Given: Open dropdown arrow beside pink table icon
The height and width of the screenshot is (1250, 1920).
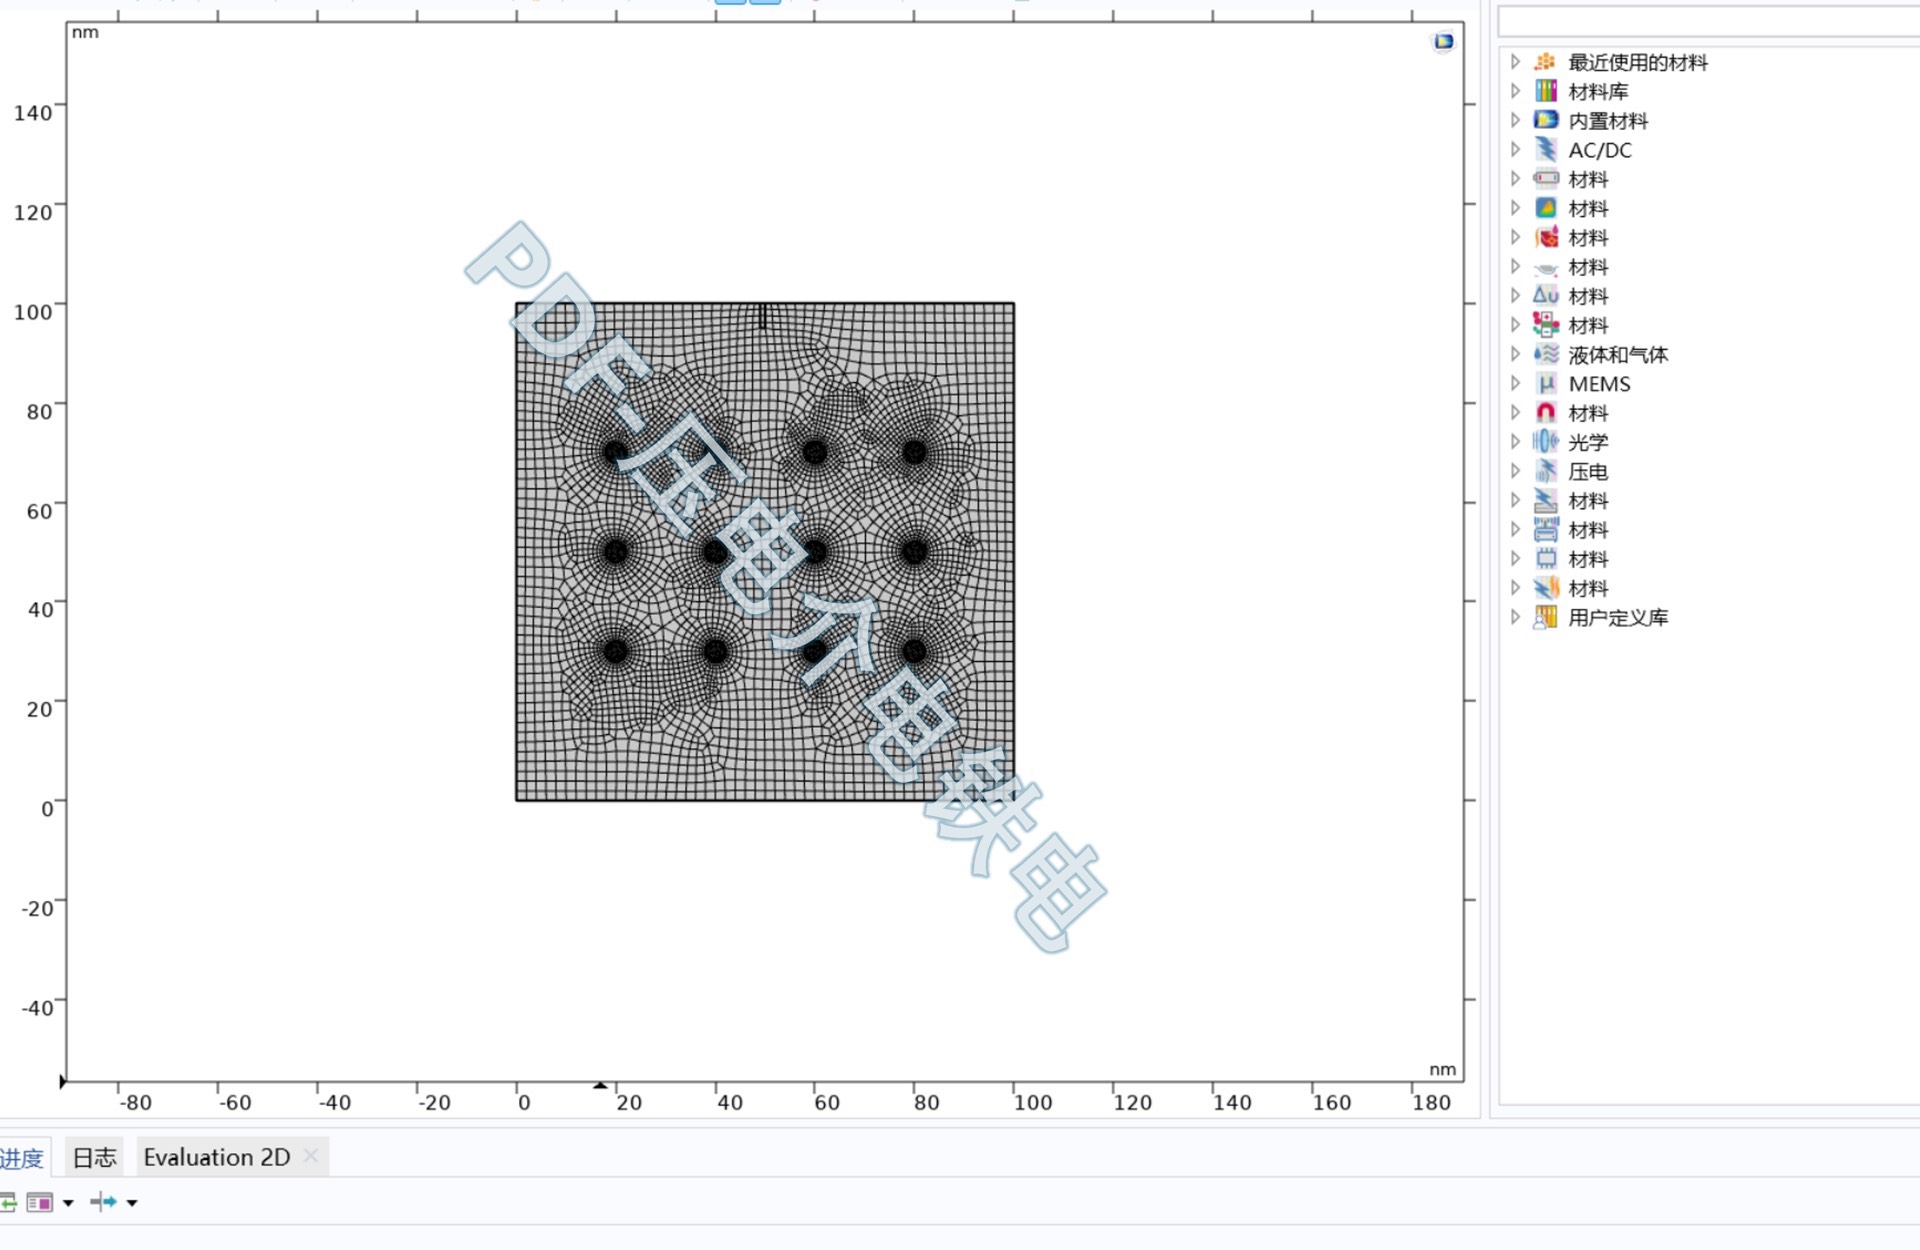Looking at the screenshot, I should 68,1203.
